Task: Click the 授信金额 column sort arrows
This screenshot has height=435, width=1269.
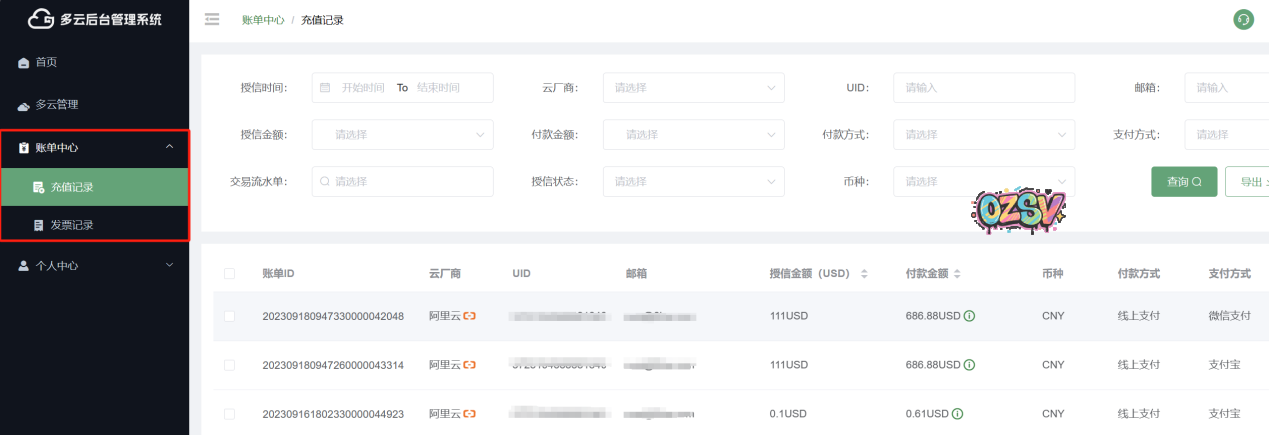Action: (x=864, y=274)
